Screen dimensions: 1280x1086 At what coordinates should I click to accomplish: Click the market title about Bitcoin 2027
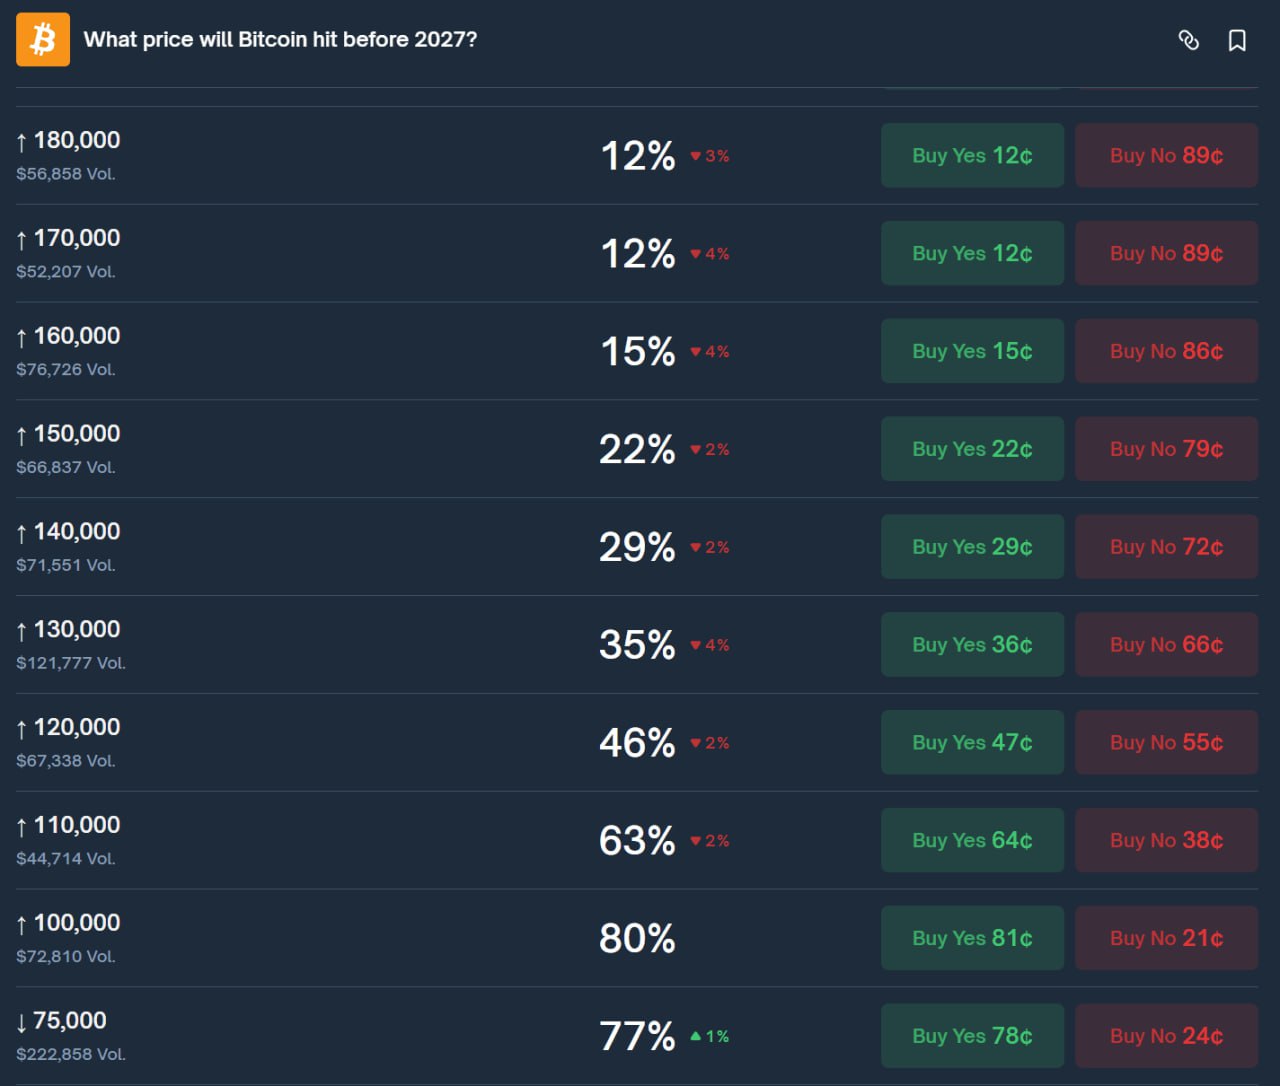pos(280,40)
